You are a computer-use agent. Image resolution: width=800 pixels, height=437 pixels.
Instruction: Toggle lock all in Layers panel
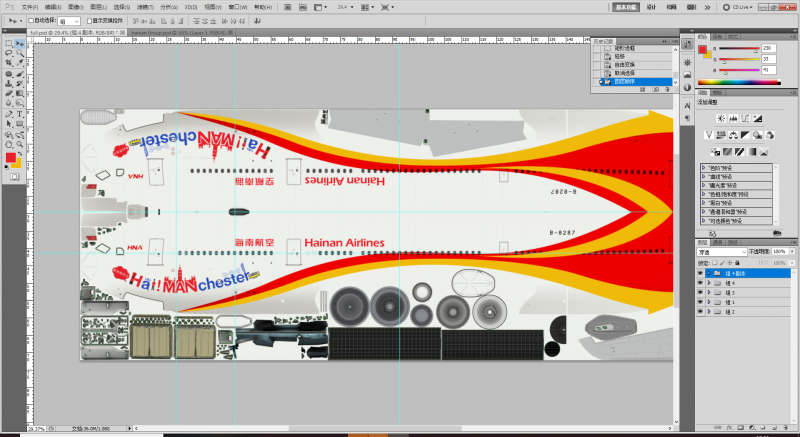point(738,263)
